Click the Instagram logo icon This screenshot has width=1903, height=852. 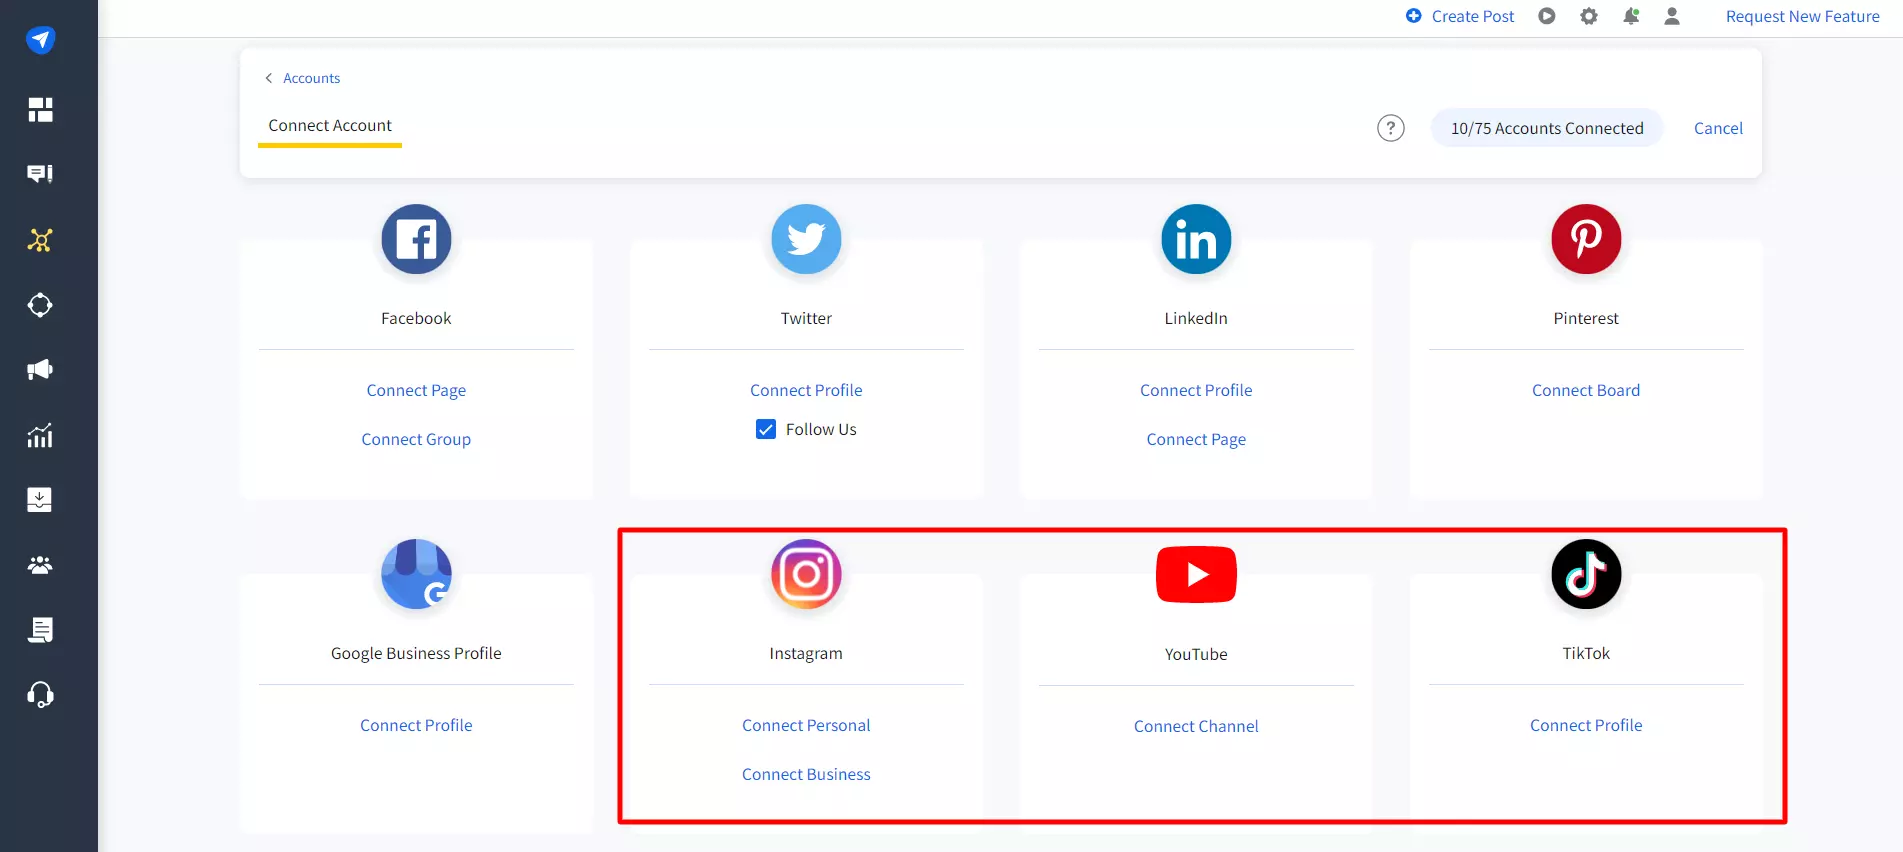[x=806, y=574]
